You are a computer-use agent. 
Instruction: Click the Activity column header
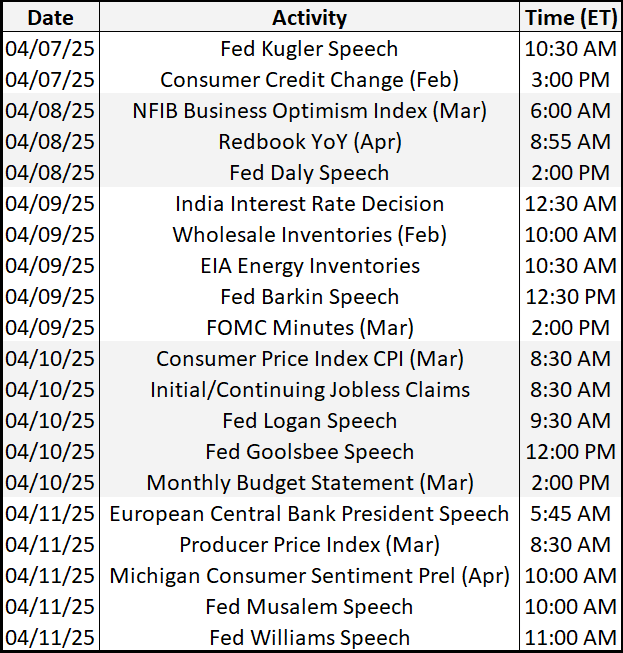(309, 18)
